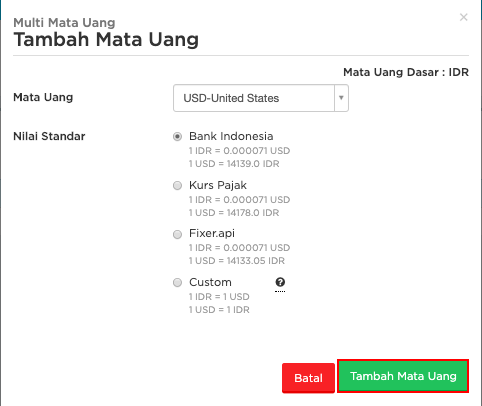This screenshot has width=482, height=406.
Task: Click the Custom label text
Action: 210,282
